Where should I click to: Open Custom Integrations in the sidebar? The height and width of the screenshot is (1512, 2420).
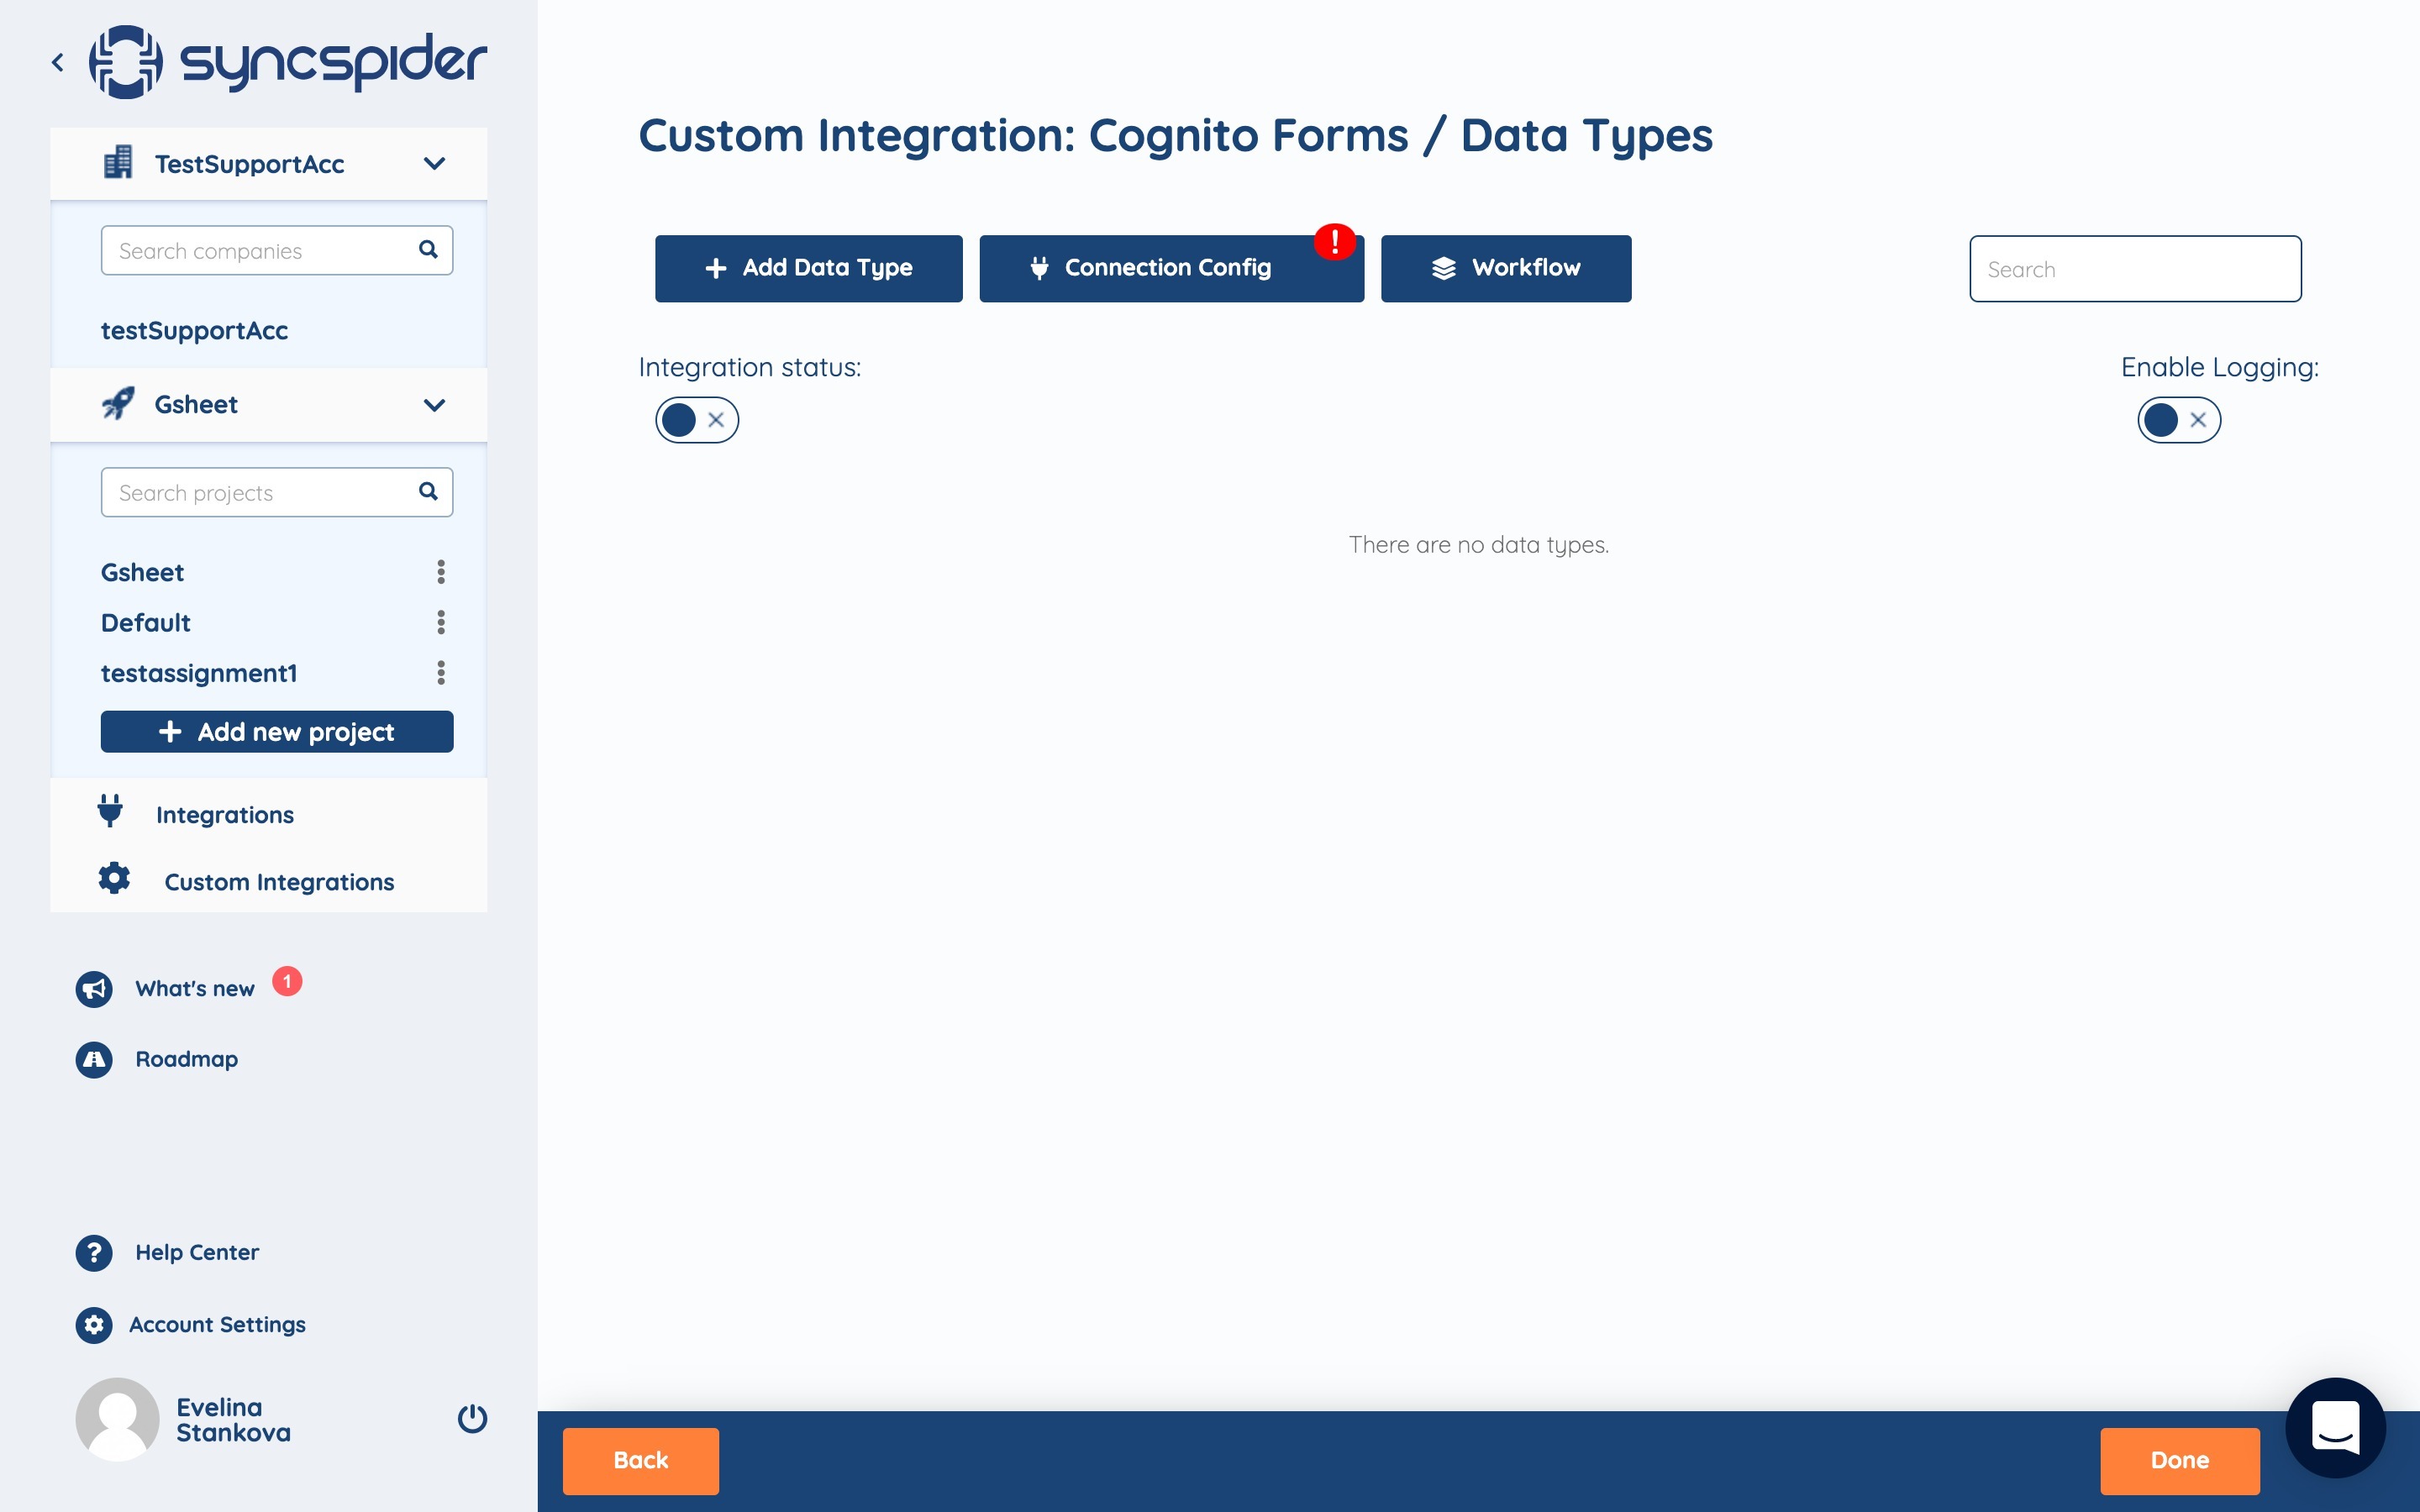pyautogui.click(x=279, y=881)
